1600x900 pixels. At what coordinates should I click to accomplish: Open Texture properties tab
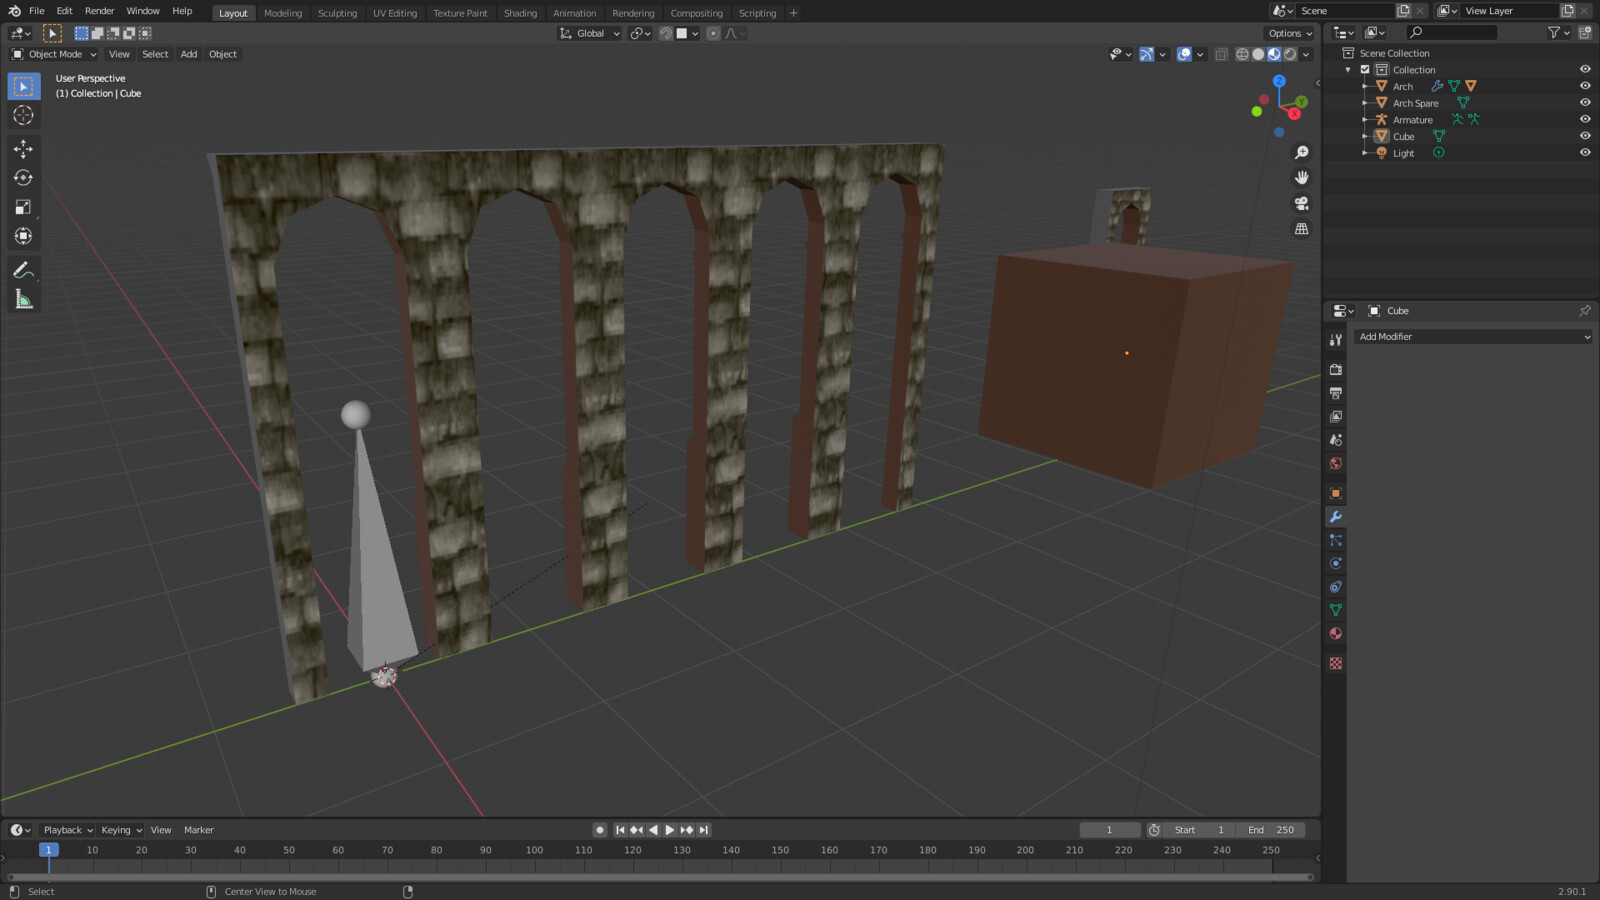coord(1335,663)
